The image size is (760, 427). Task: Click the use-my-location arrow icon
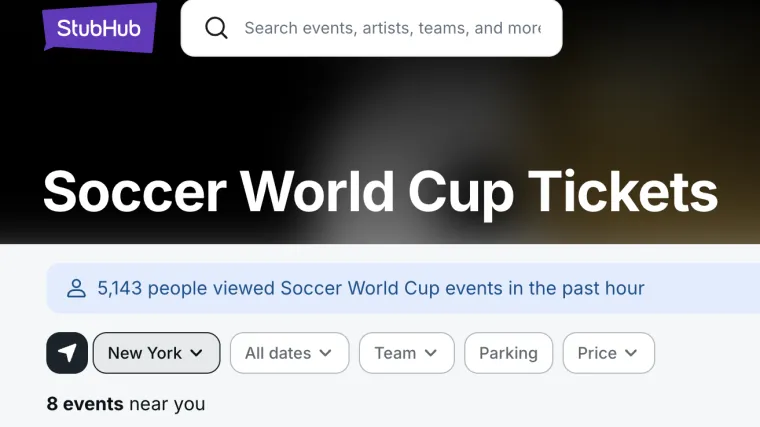click(x=67, y=353)
